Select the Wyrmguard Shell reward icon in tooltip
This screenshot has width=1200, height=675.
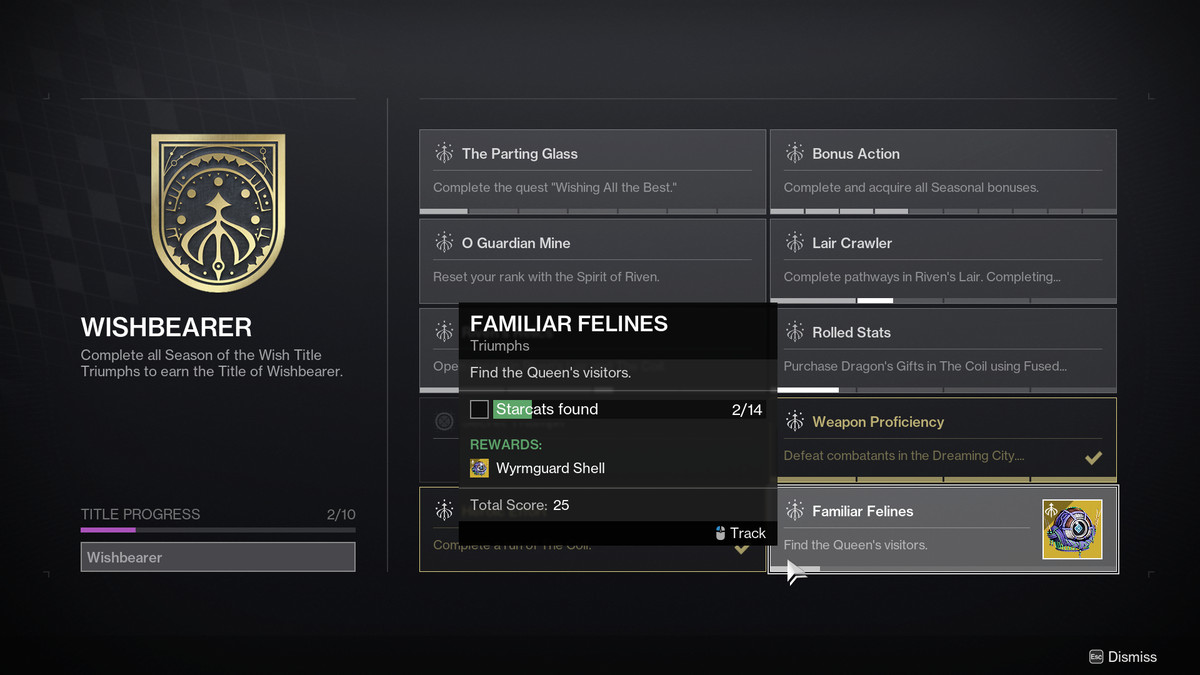point(480,468)
